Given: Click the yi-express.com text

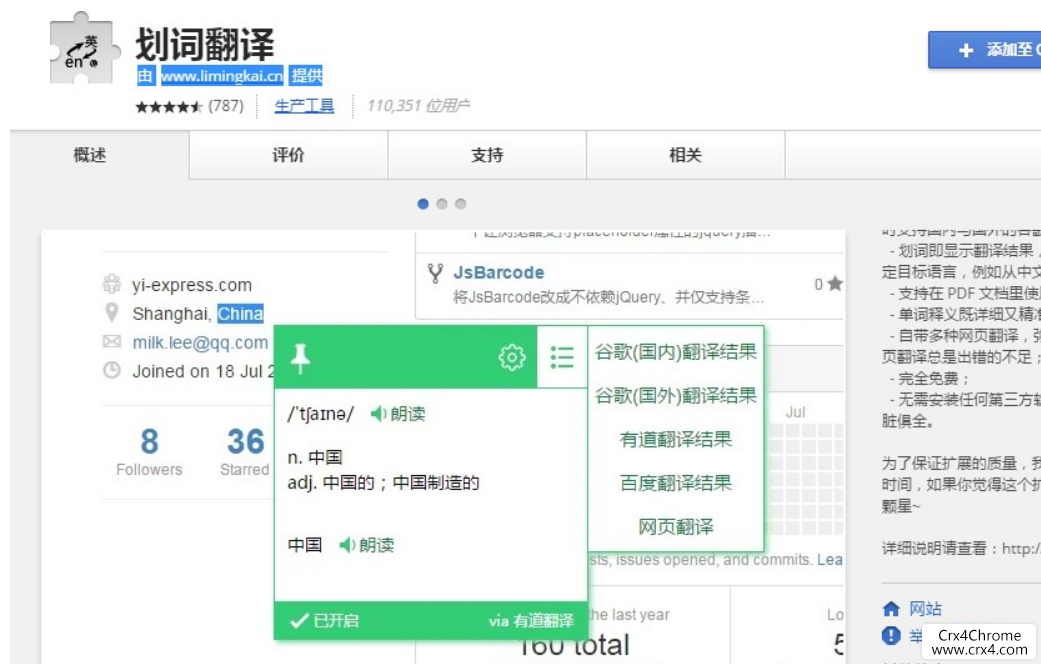Looking at the screenshot, I should (192, 285).
